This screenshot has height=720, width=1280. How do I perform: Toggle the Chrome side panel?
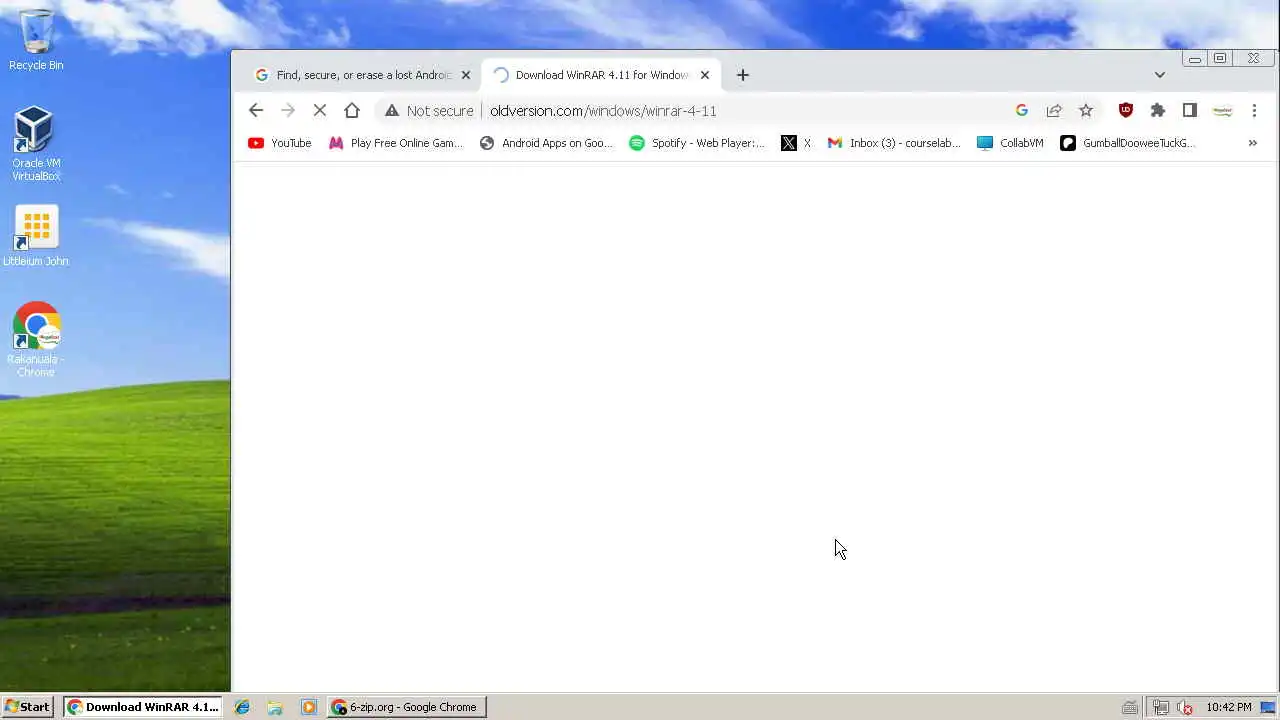pos(1190,111)
